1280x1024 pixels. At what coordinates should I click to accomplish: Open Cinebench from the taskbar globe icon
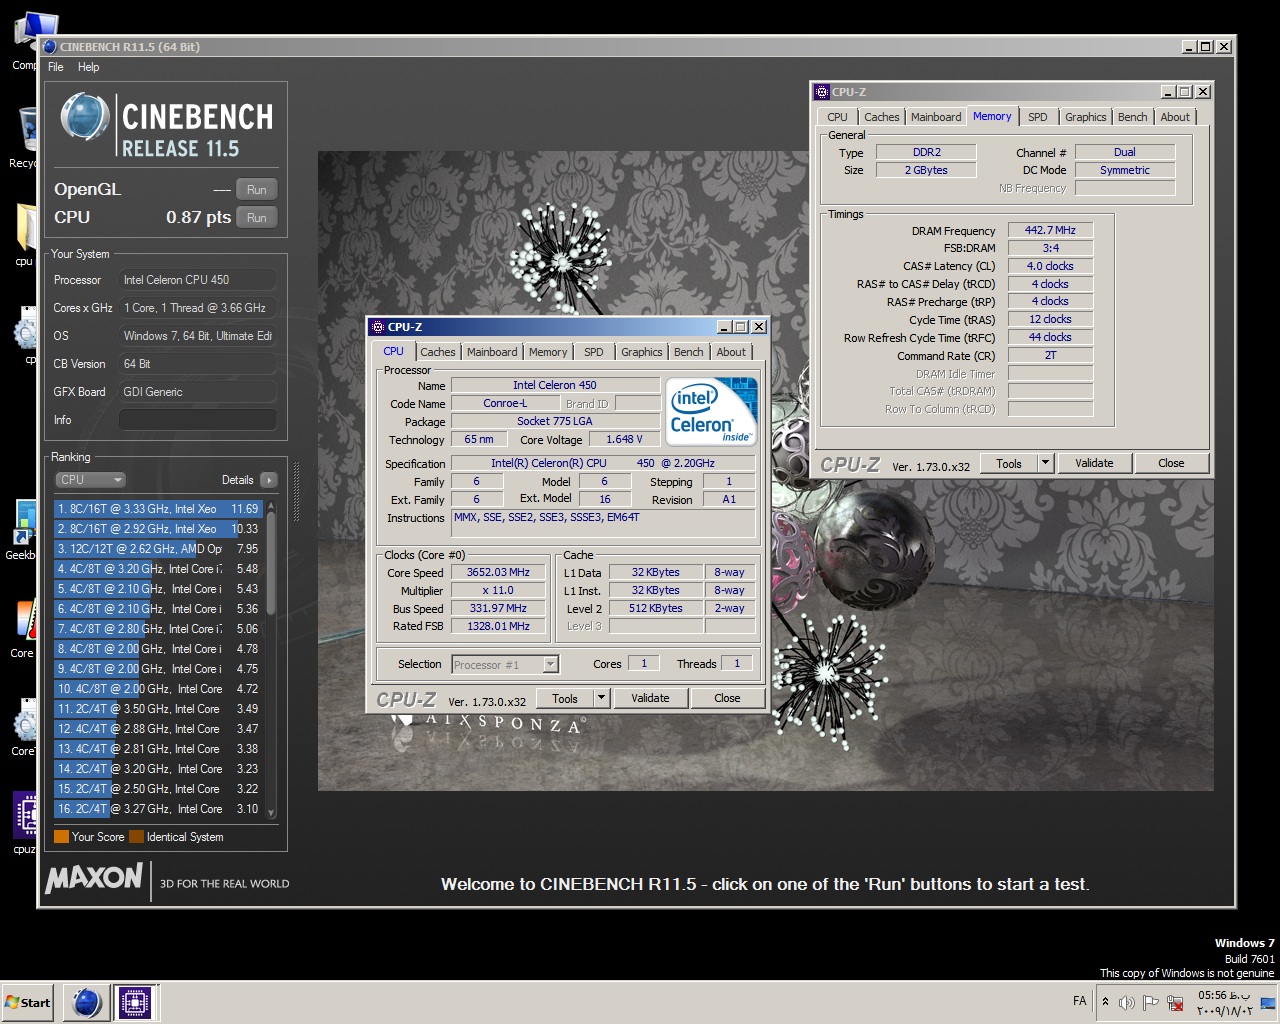(87, 1002)
